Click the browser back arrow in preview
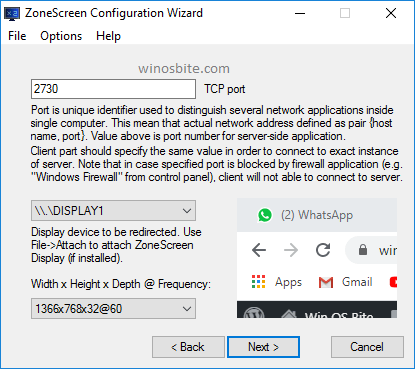This screenshot has height=369, width=415. tap(259, 250)
